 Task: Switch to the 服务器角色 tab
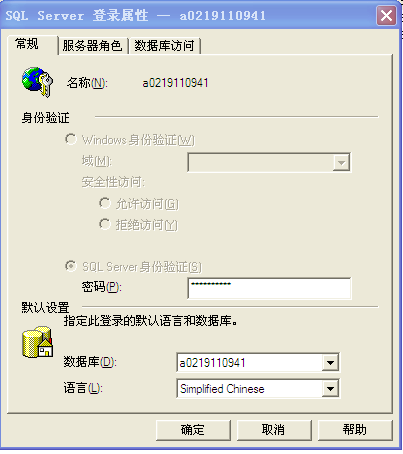point(92,46)
